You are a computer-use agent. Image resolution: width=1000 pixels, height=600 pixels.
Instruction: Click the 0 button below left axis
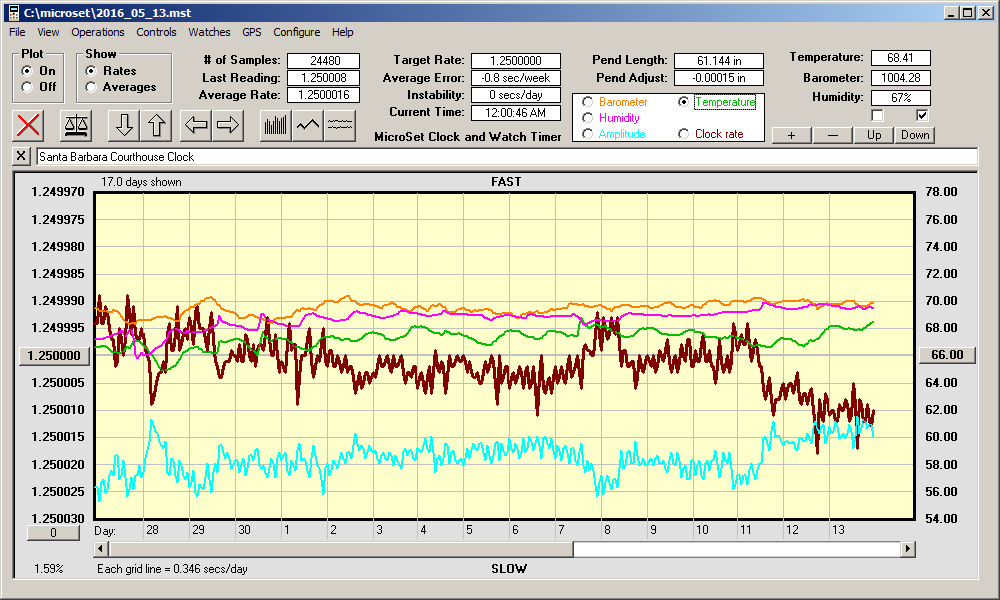54,532
